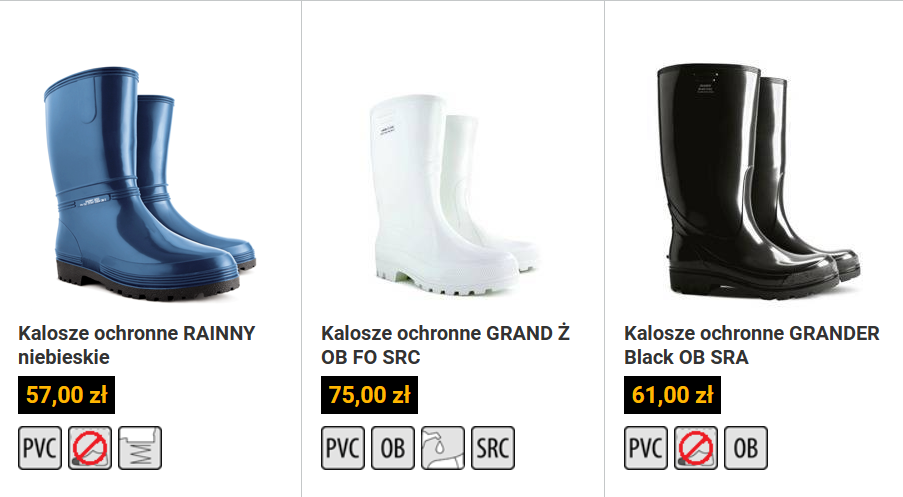Image resolution: width=903 pixels, height=497 pixels.
Task: Click the SRC slip-resistance icon
Action: [x=493, y=448]
